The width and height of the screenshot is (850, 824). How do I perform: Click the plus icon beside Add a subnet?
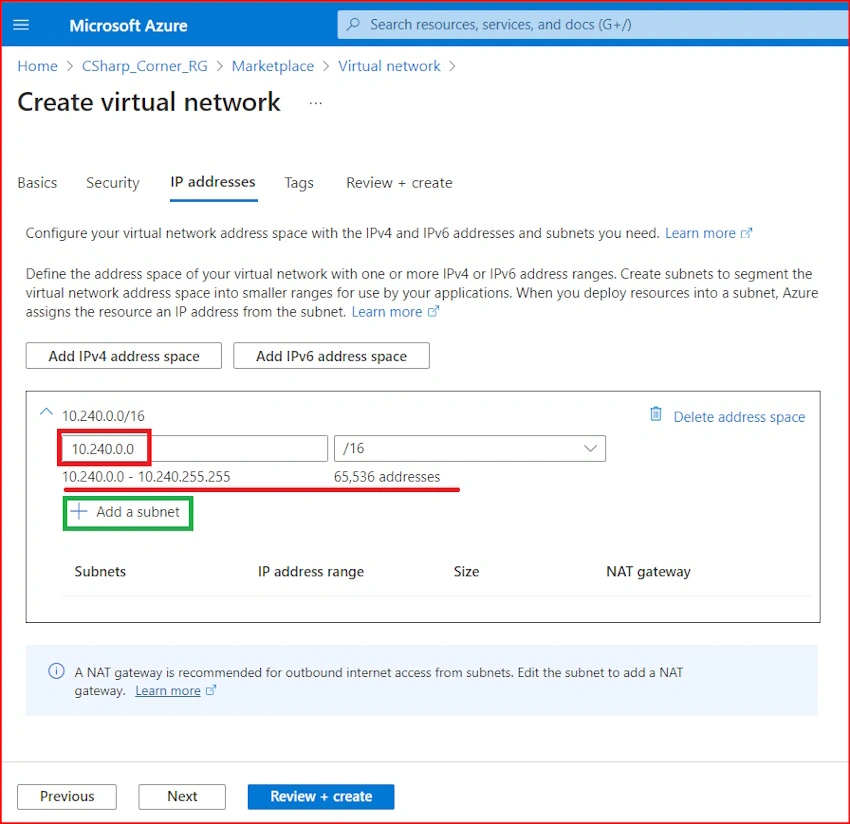[79, 511]
